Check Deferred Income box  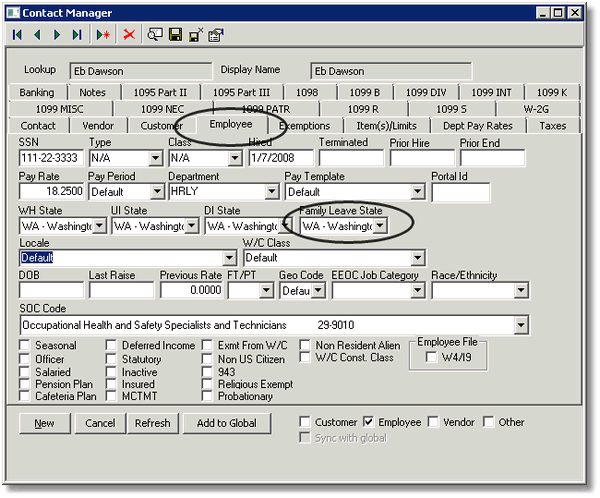coord(111,345)
